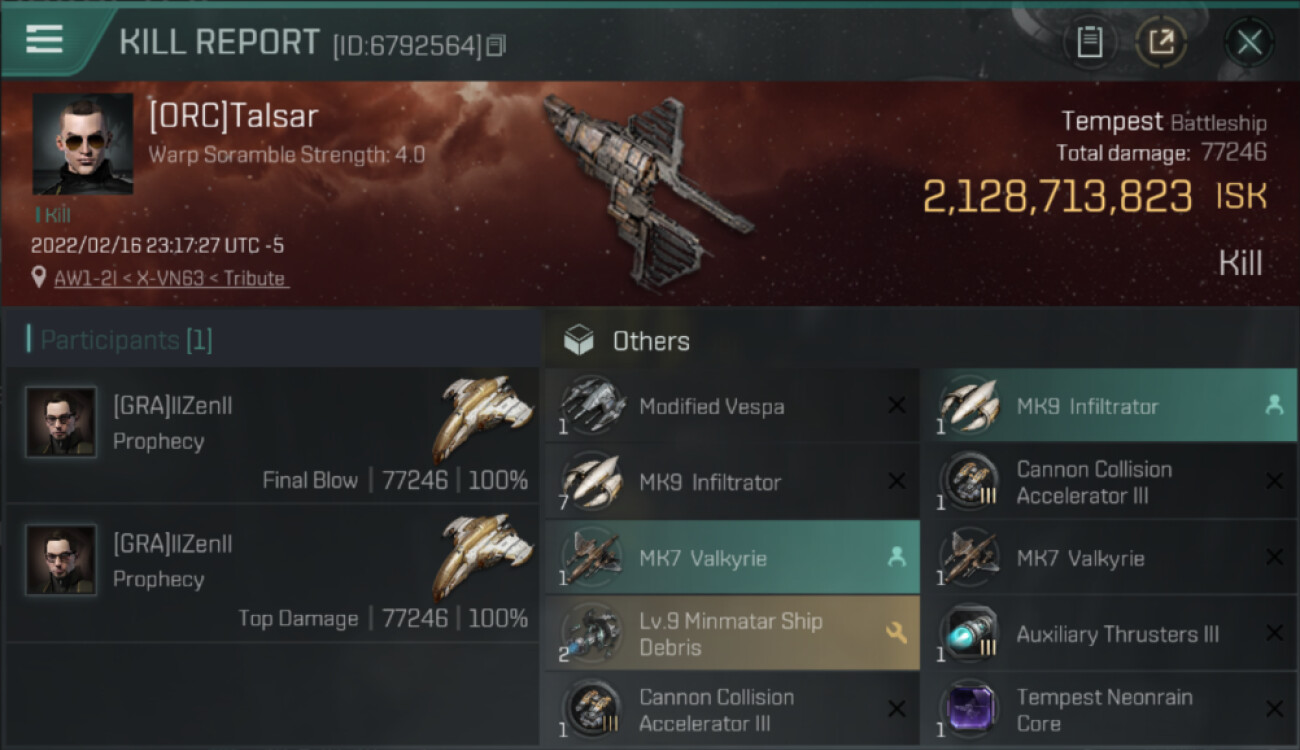Click the share export icon
This screenshot has height=750, width=1300.
point(1161,42)
